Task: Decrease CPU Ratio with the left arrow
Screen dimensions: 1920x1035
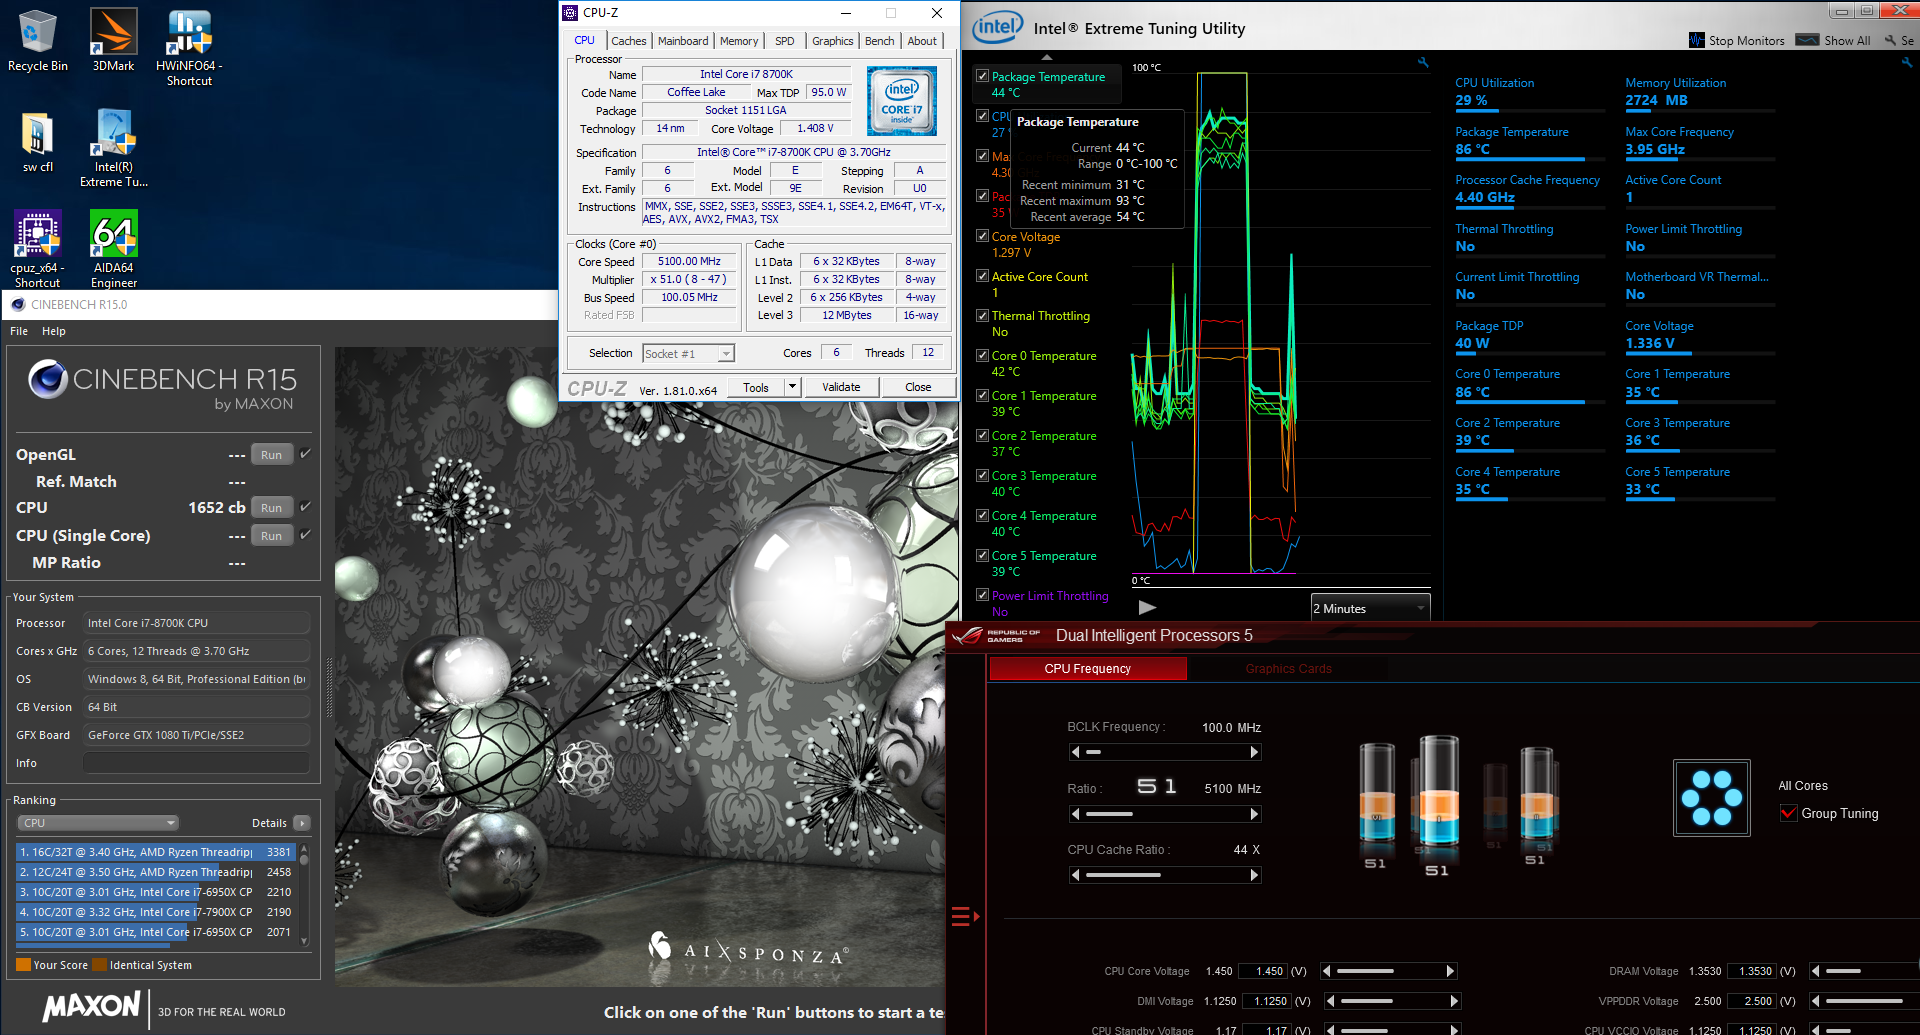Action: (x=1076, y=814)
